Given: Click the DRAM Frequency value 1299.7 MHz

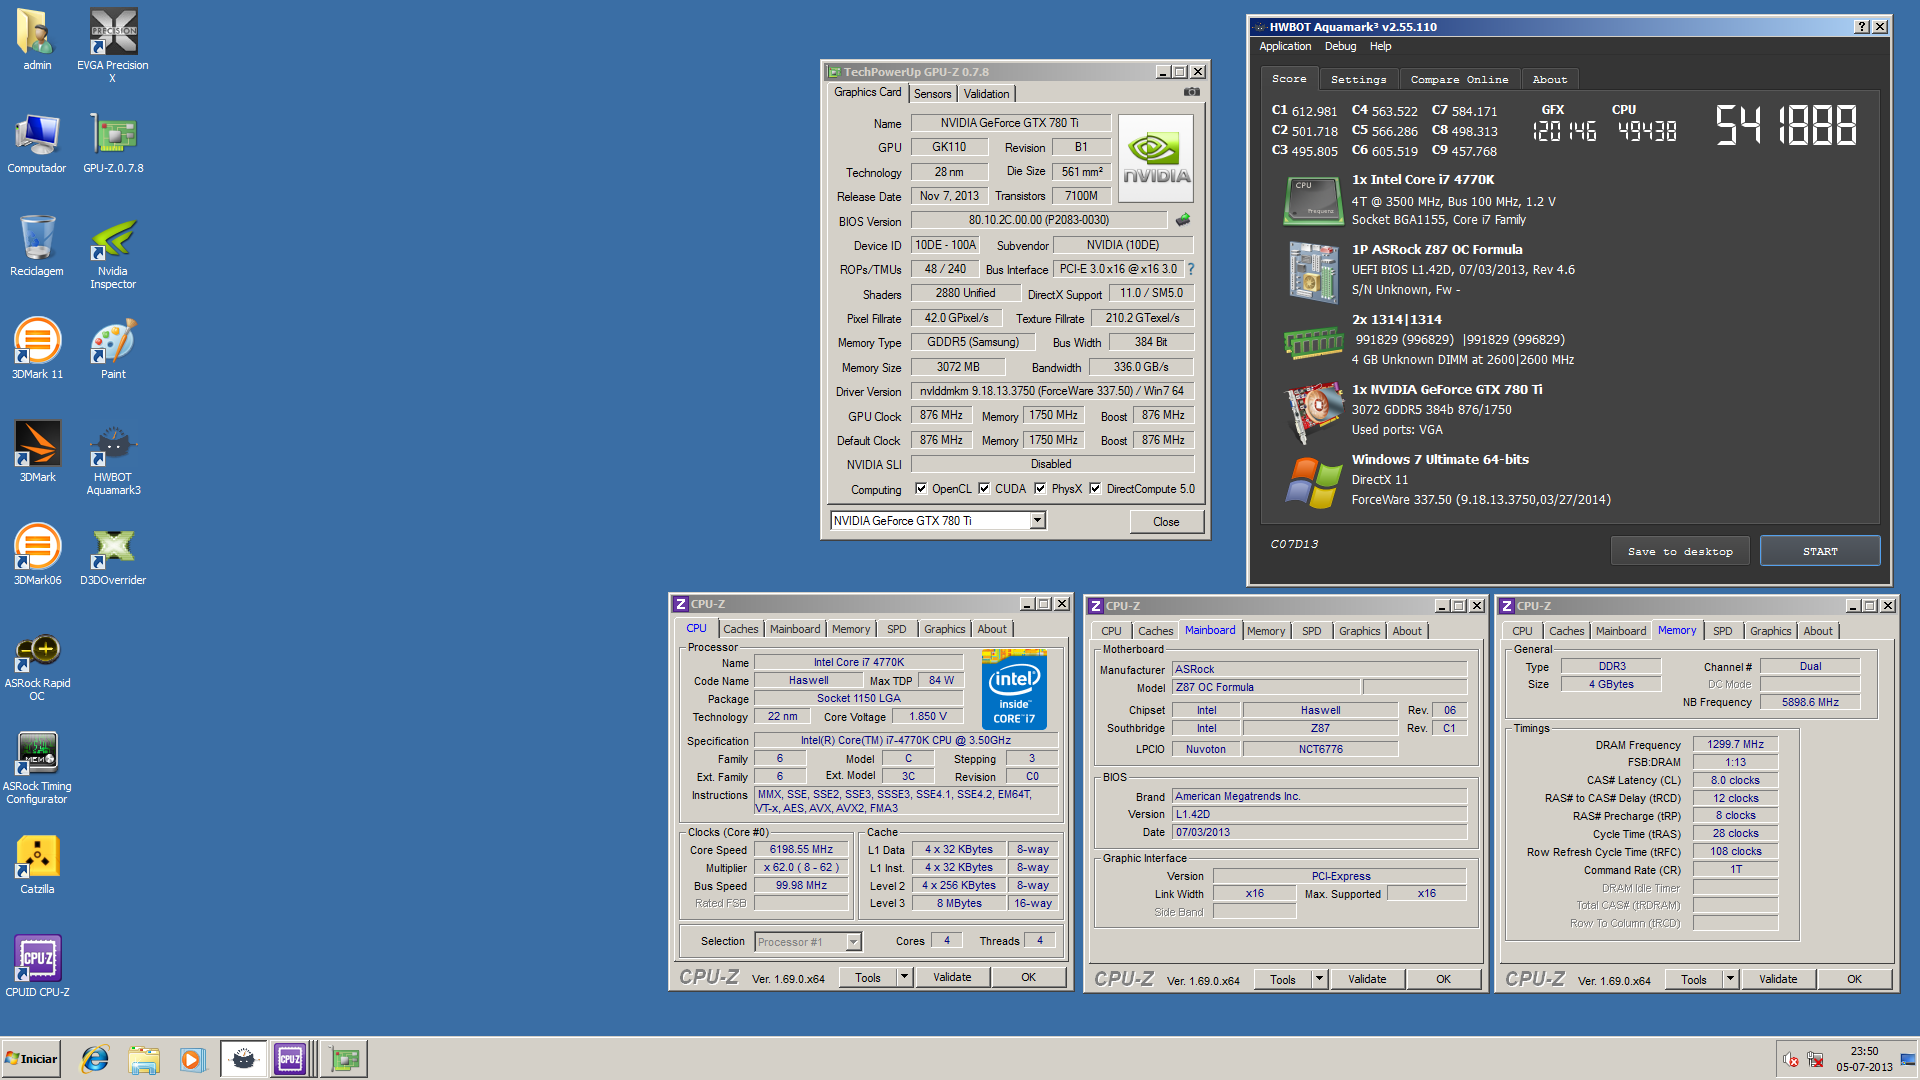Looking at the screenshot, I should [x=1735, y=744].
